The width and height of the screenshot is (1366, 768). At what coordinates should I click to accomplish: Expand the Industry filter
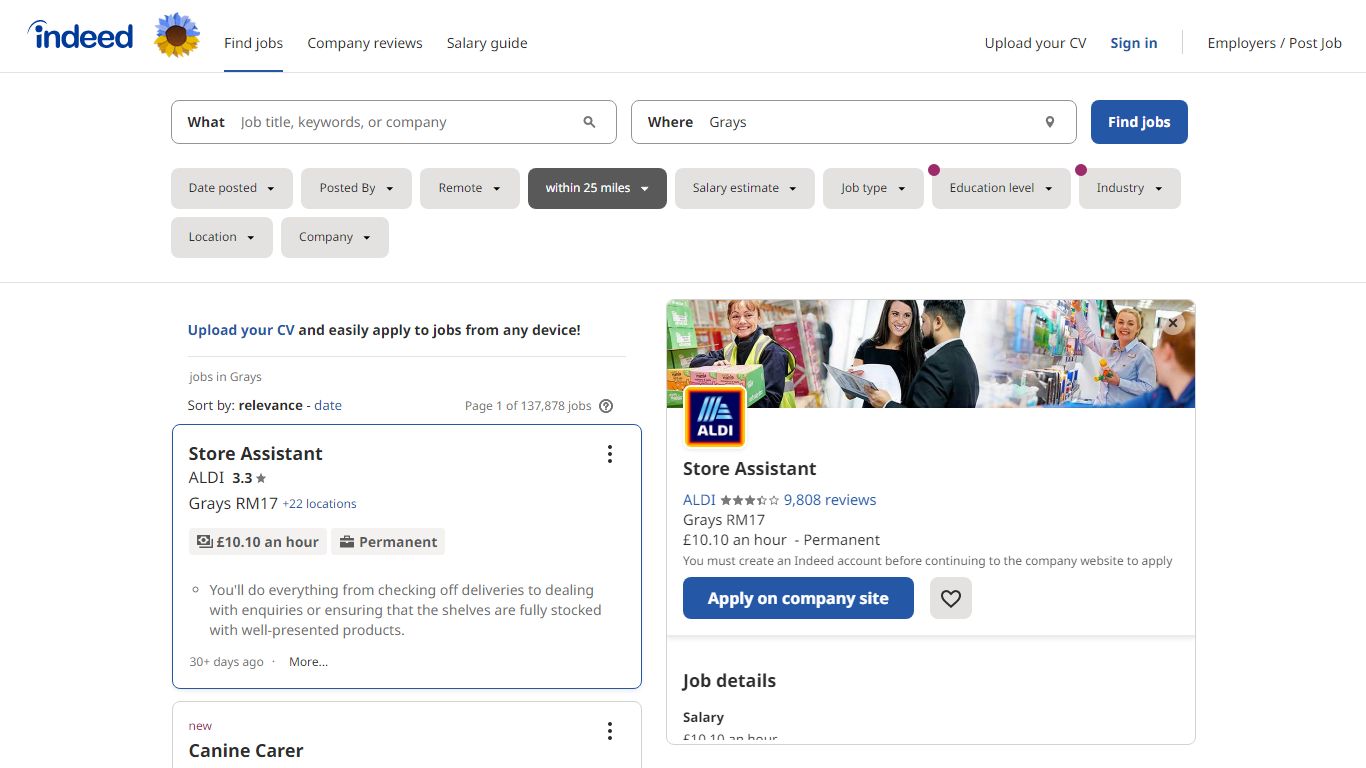point(1130,188)
